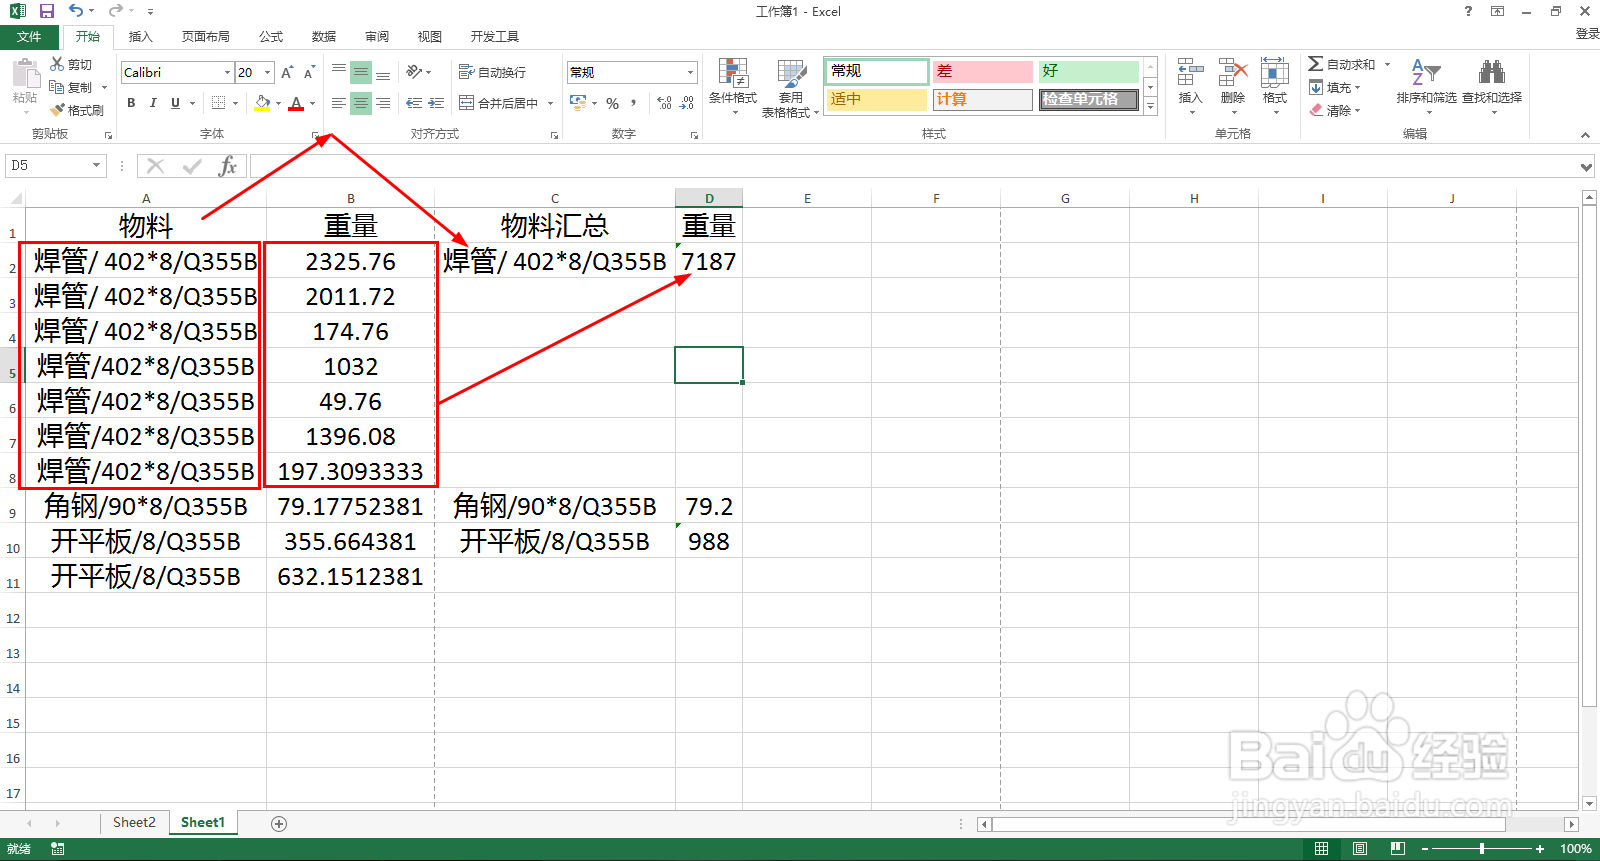This screenshot has width=1600, height=861.
Task: Click the Decrease Indent icon
Action: (x=414, y=103)
